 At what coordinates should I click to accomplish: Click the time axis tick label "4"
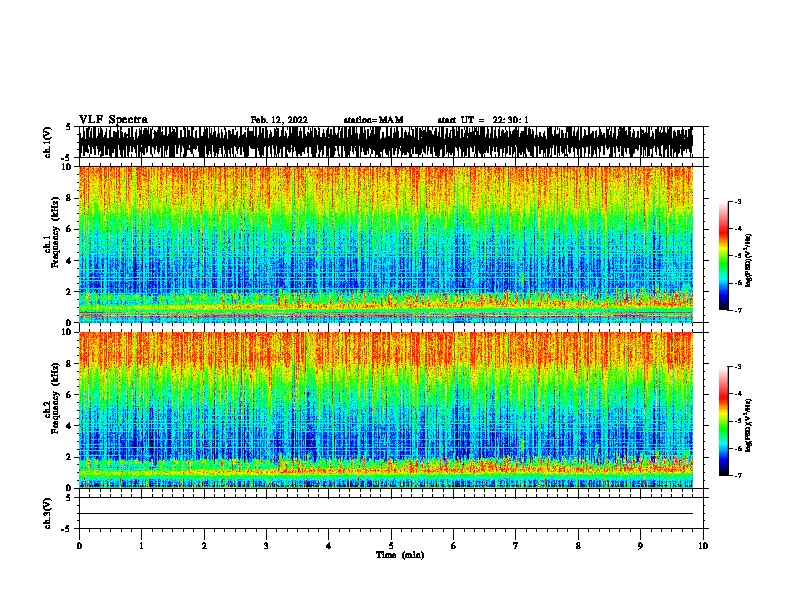(x=329, y=546)
